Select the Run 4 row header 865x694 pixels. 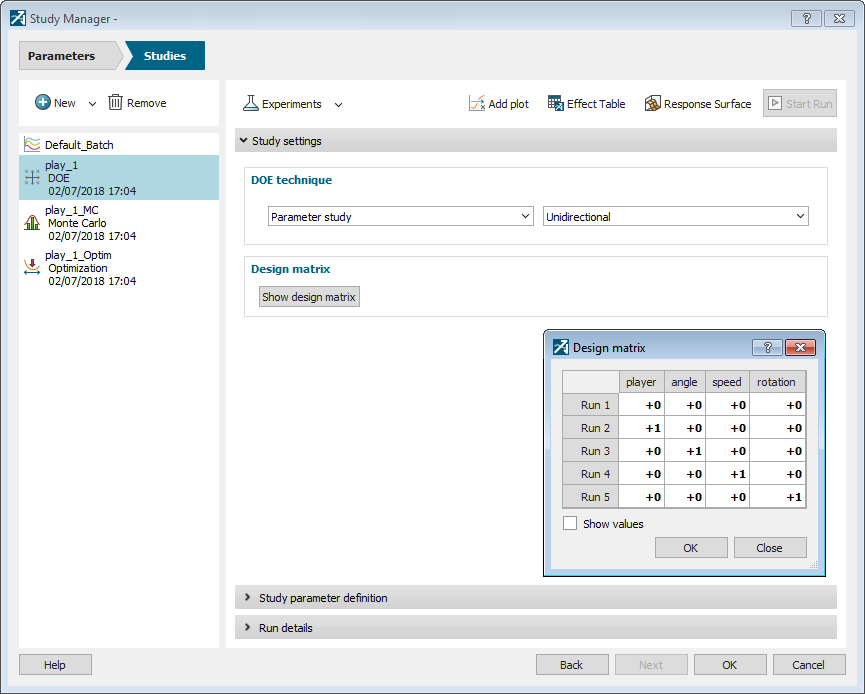(x=591, y=474)
